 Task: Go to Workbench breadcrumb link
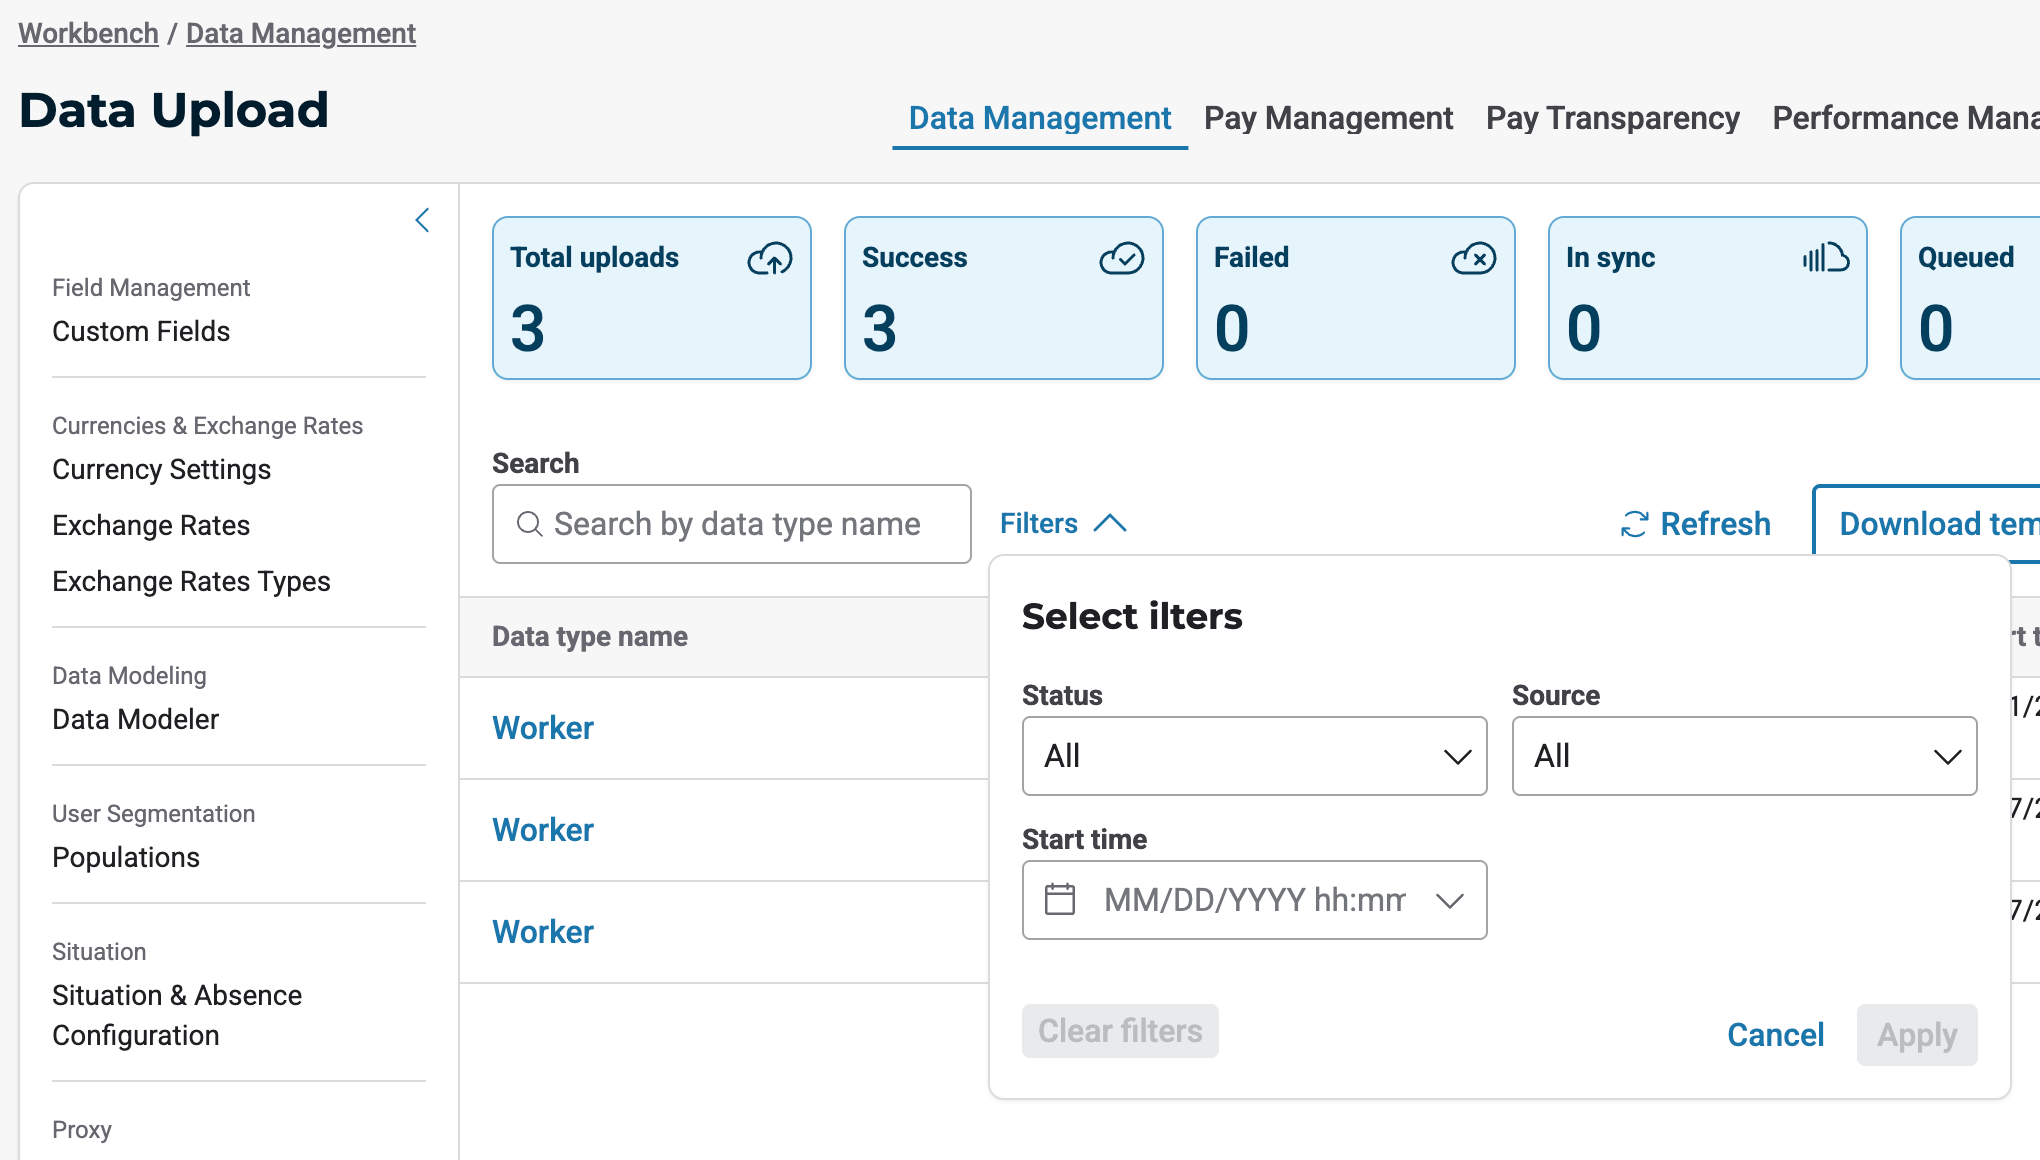tap(88, 33)
